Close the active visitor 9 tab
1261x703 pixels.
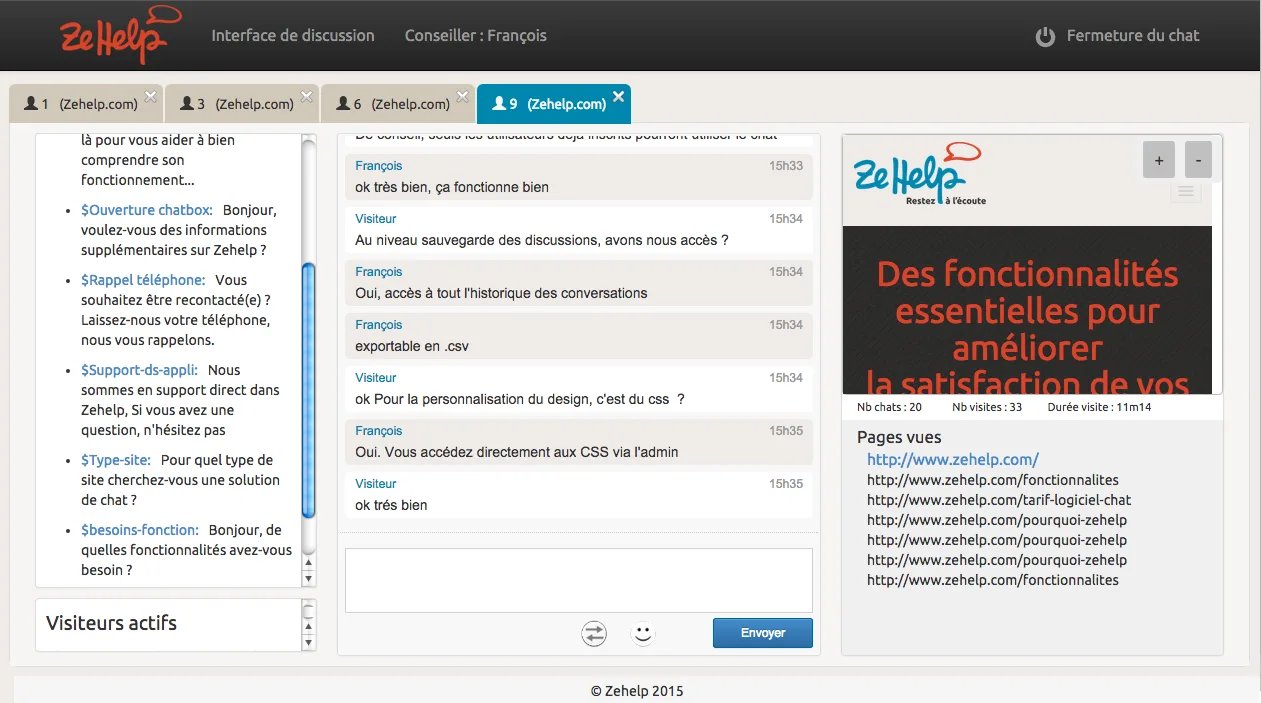click(619, 96)
